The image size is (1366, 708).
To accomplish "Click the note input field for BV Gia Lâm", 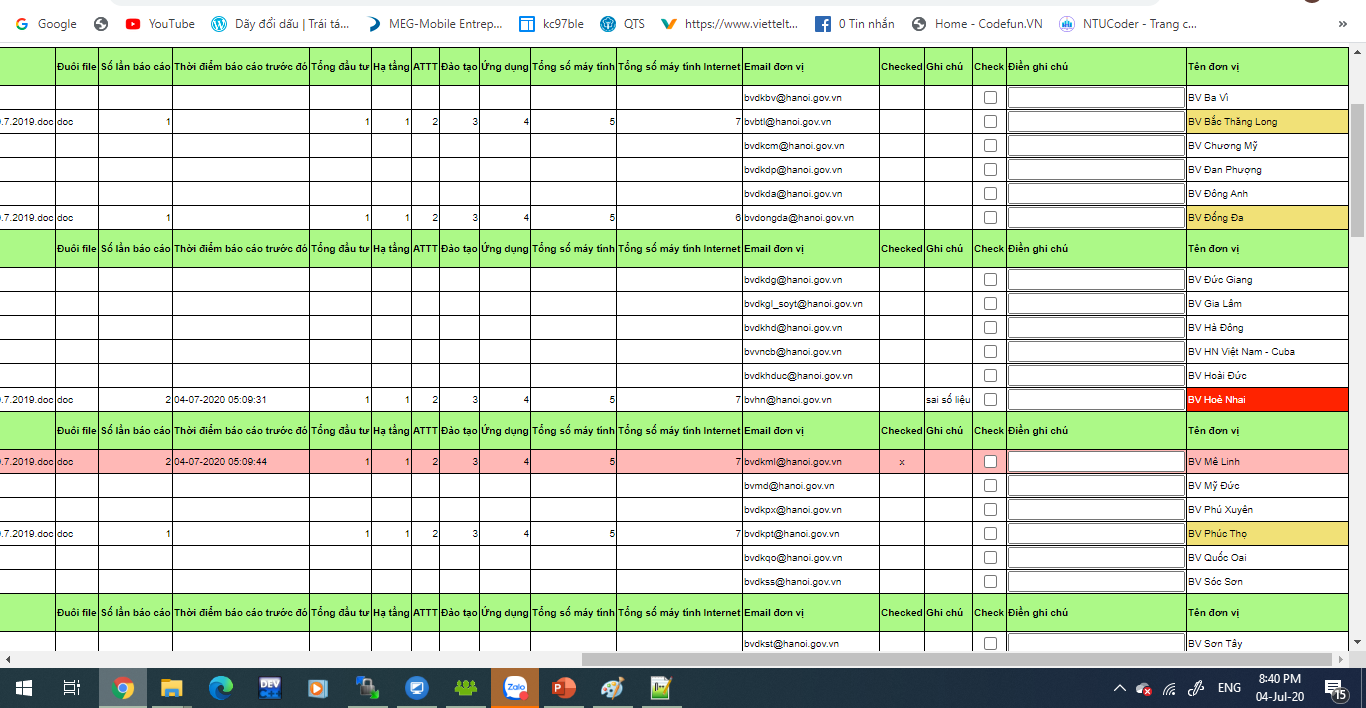I will pos(1096,304).
